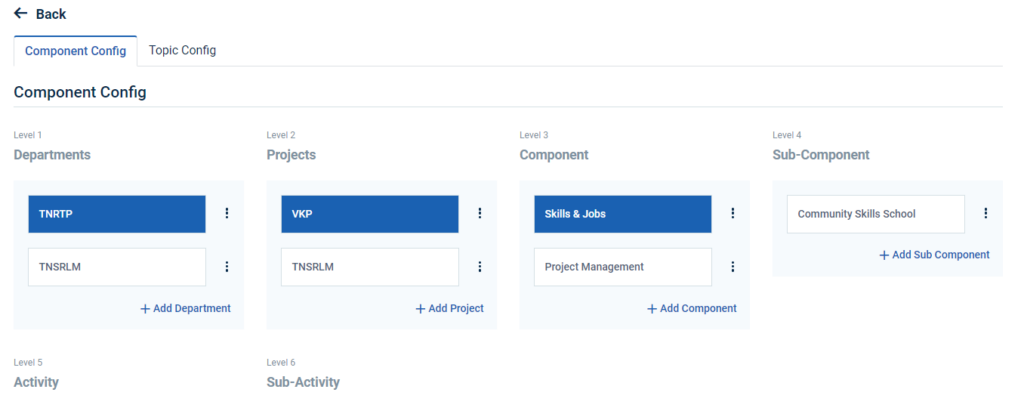The image size is (1024, 414).
Task: Switch to the Component Config tab
Action: pyautogui.click(x=75, y=51)
